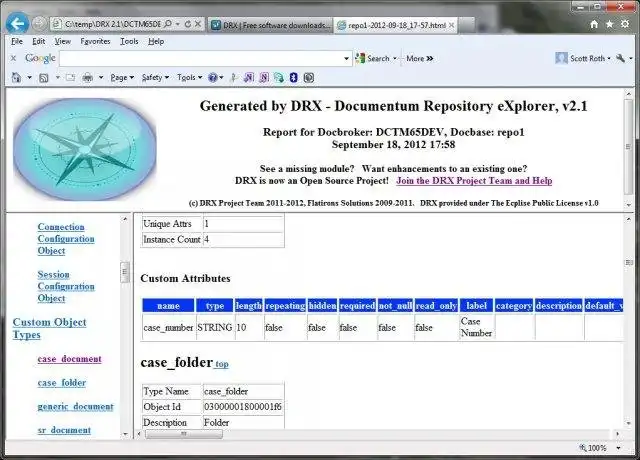Refresh the page from address bar
The height and width of the screenshot is (460, 640).
[x=188, y=24]
